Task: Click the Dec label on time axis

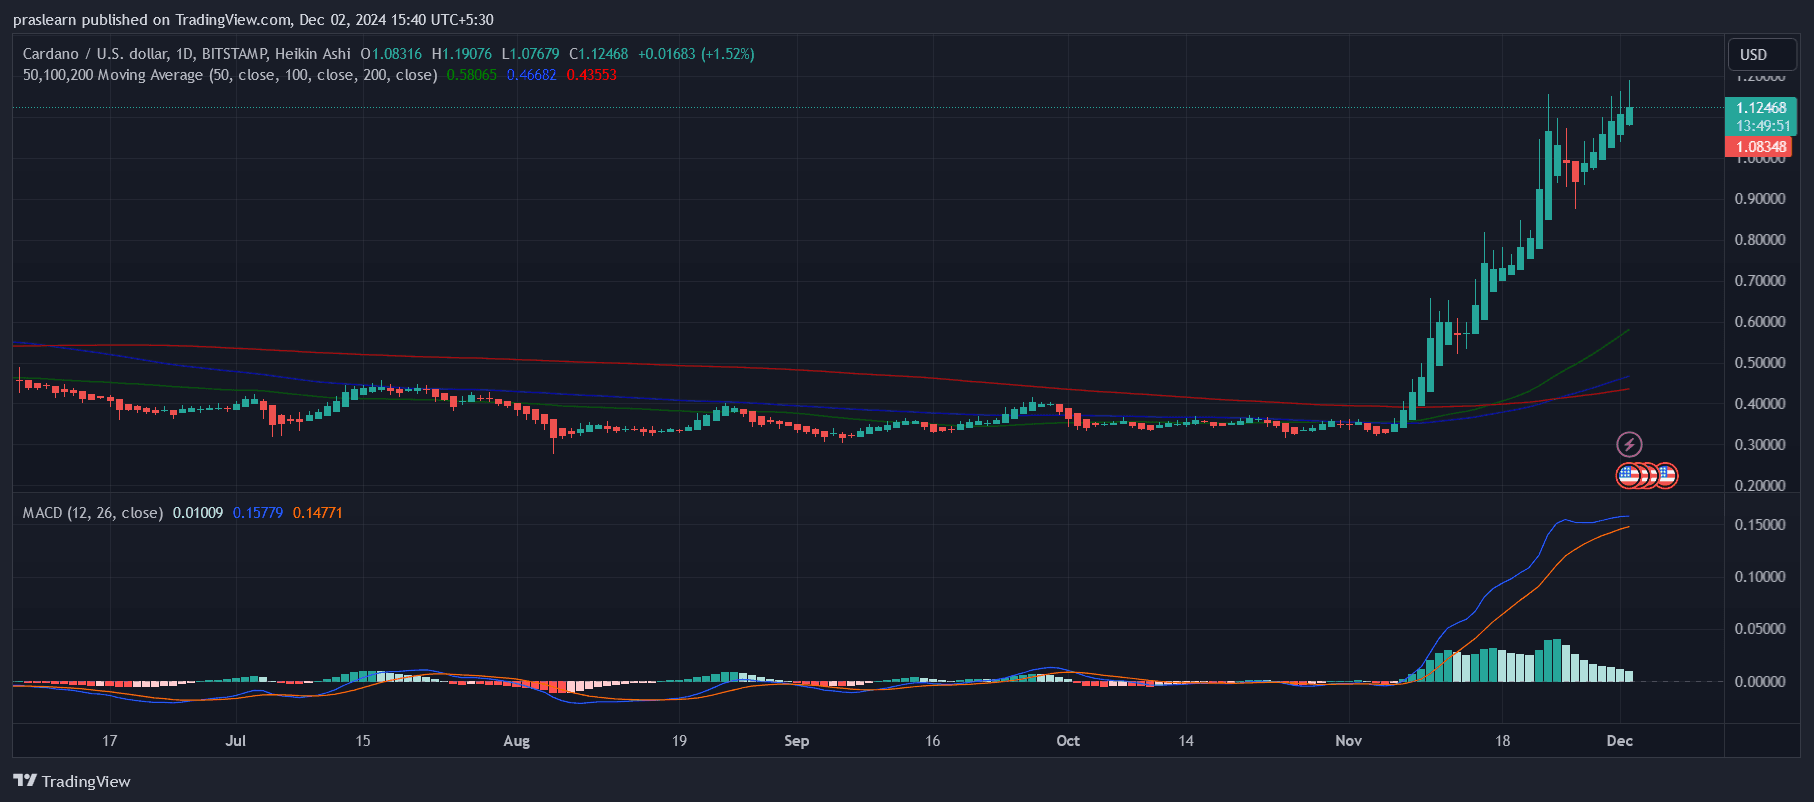Action: (1619, 741)
